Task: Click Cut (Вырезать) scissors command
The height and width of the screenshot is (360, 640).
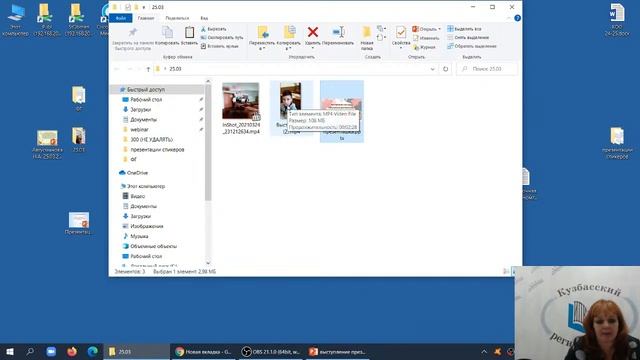Action: (x=213, y=29)
